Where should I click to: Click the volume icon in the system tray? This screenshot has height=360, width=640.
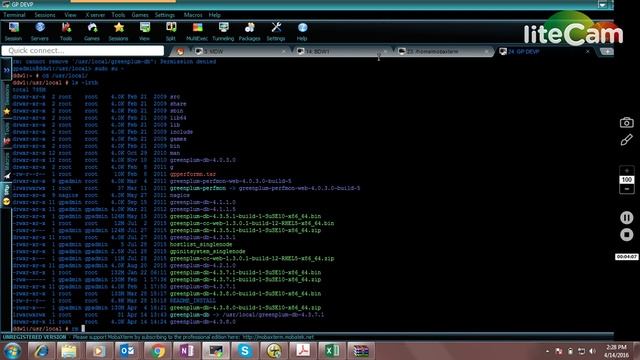[x=593, y=351]
